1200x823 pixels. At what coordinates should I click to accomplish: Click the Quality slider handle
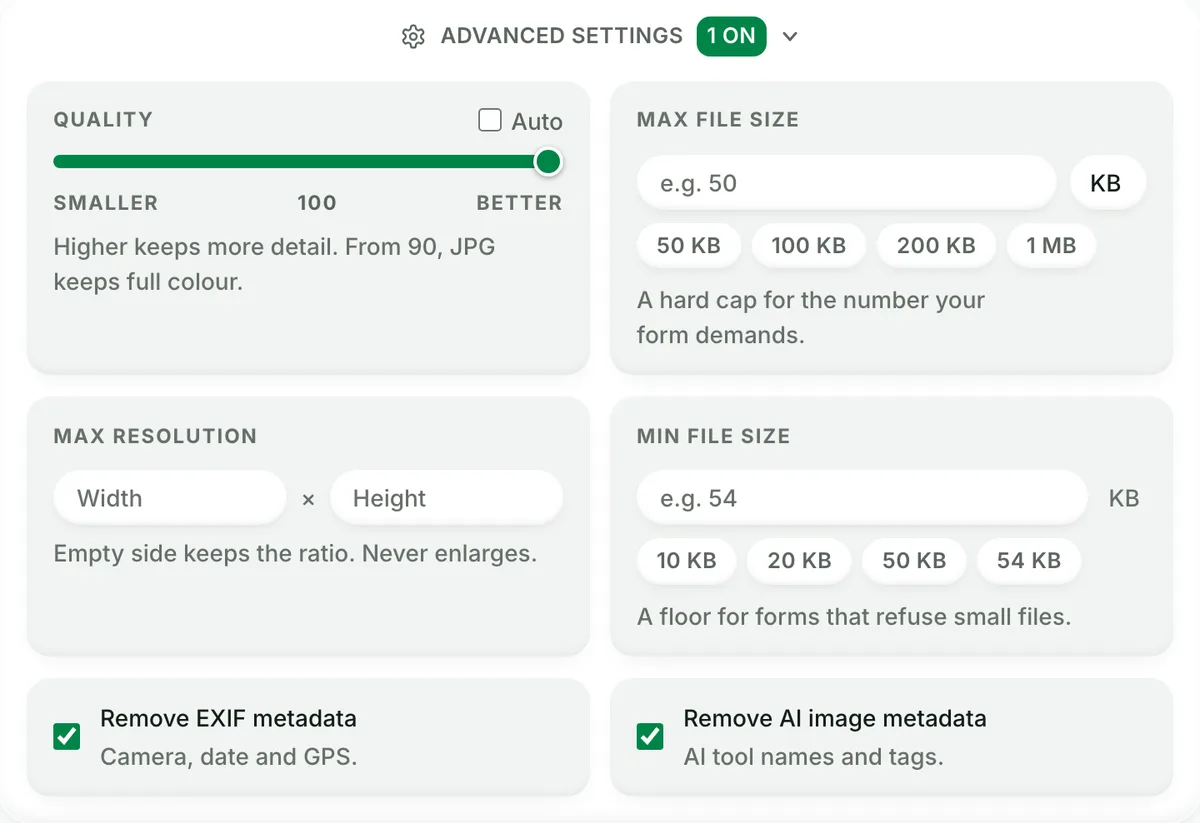point(547,161)
